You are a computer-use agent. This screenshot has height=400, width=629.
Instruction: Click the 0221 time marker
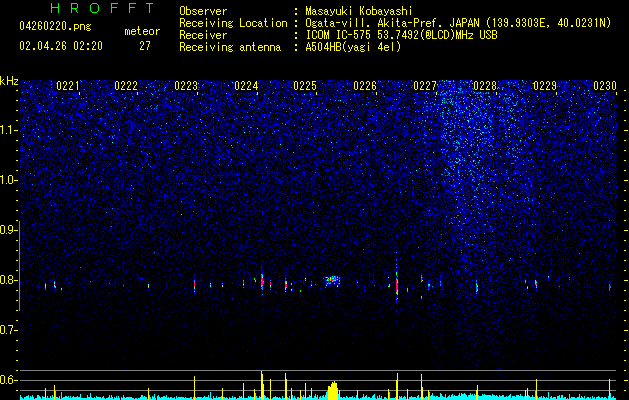pos(68,86)
